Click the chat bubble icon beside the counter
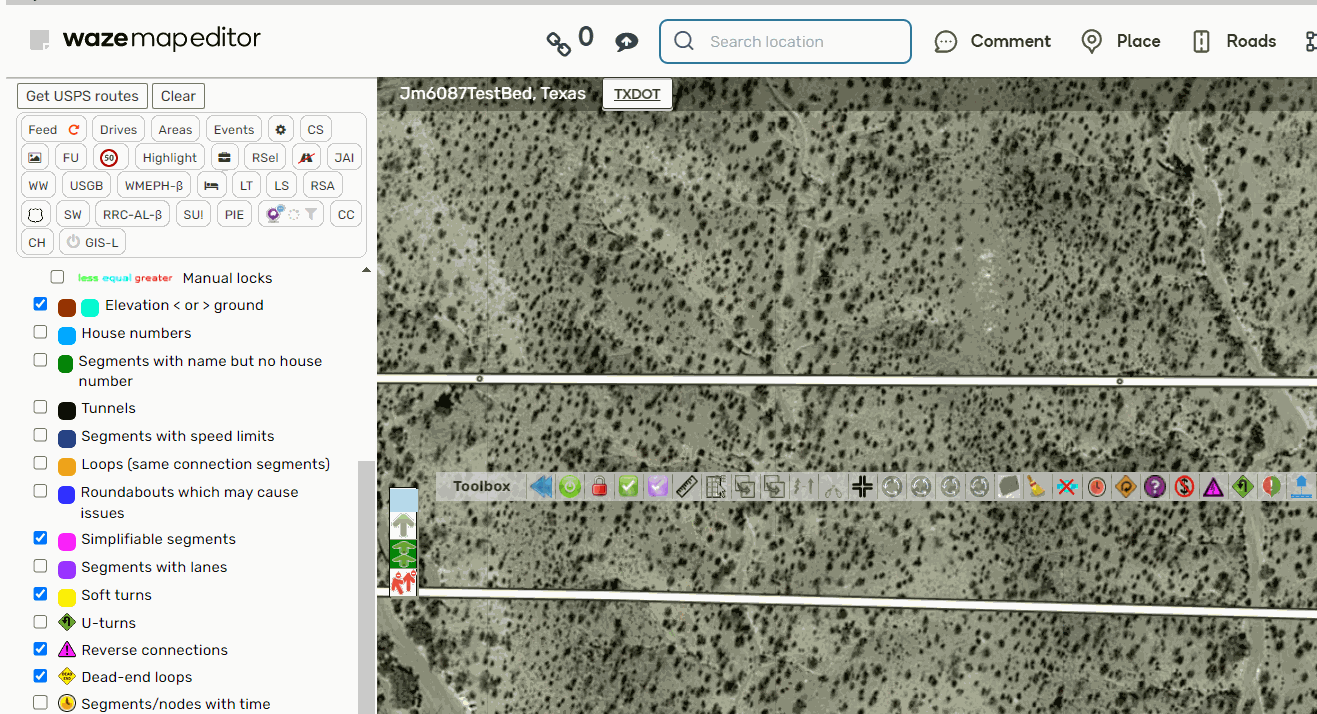1317x714 pixels. [627, 41]
